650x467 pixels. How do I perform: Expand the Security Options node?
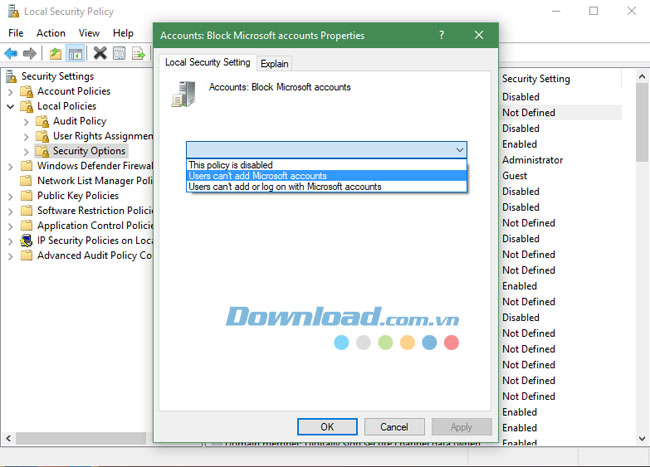pos(26,152)
